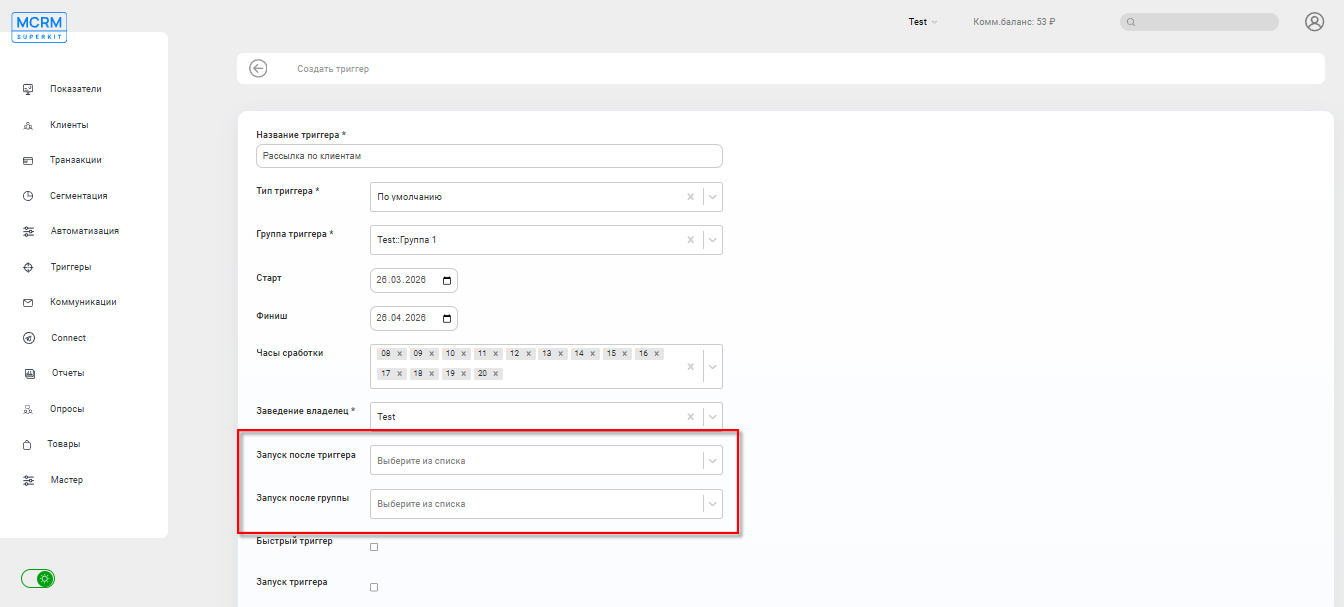This screenshot has width=1344, height=607.
Task: Enable the Быстрый триггер checkbox
Action: click(374, 547)
